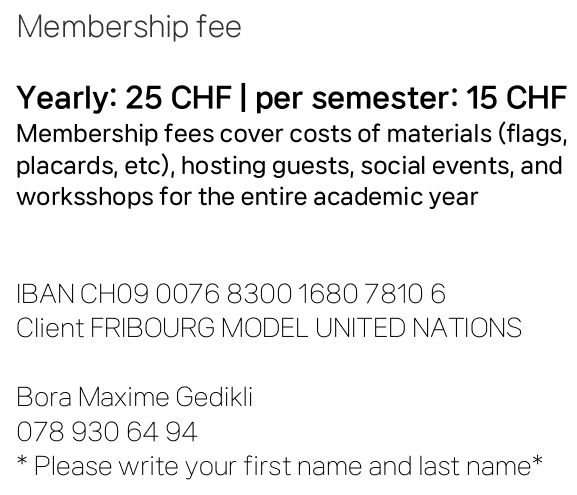Viewport: 577px width, 495px height.
Task: Click the 25 CHF yearly amount
Action: click(178, 98)
